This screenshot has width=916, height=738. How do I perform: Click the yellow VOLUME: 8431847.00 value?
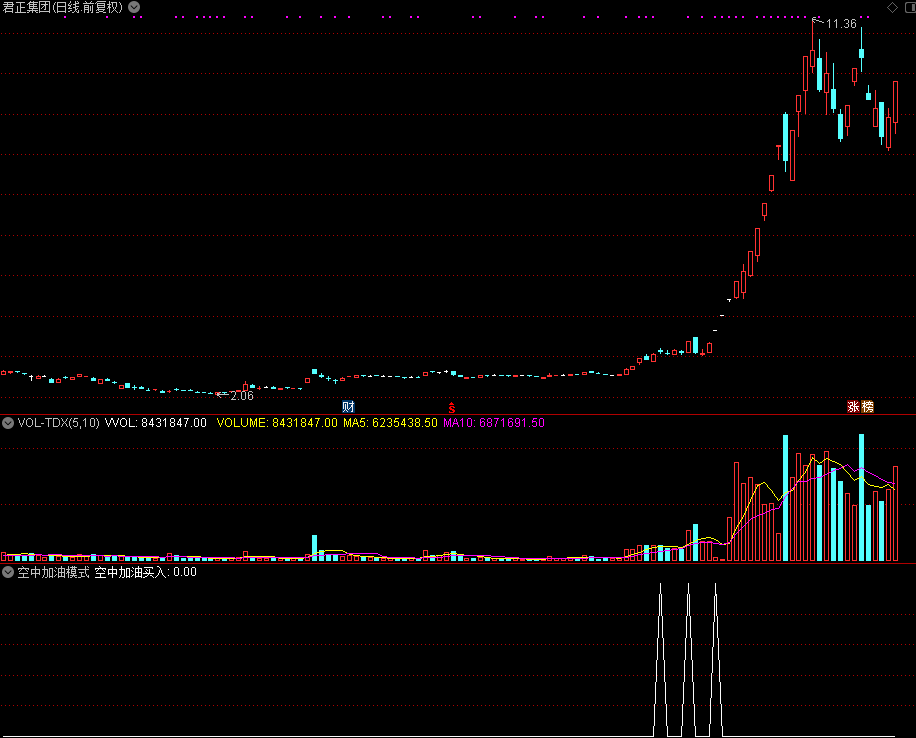click(x=277, y=422)
